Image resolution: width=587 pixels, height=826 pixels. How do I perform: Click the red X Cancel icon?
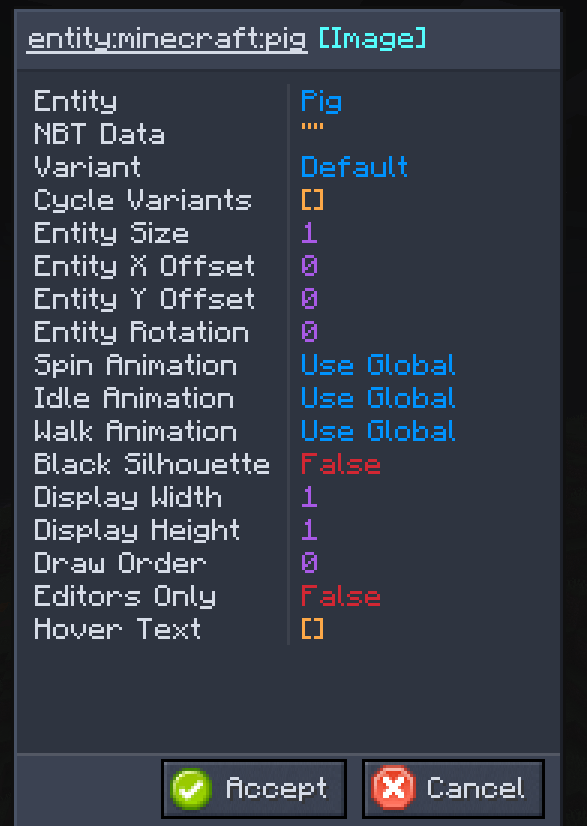click(393, 789)
